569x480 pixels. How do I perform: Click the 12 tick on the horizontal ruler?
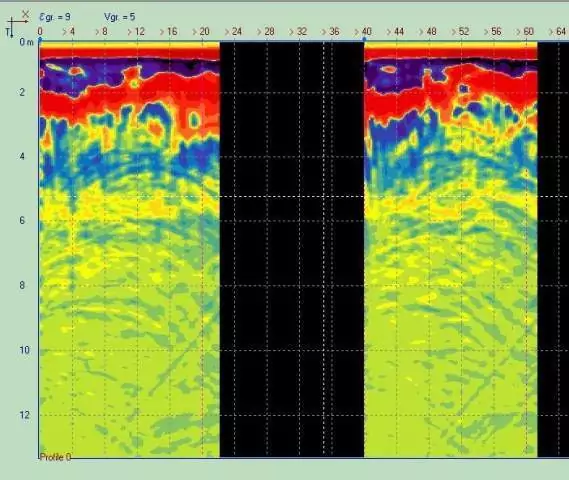point(136,32)
